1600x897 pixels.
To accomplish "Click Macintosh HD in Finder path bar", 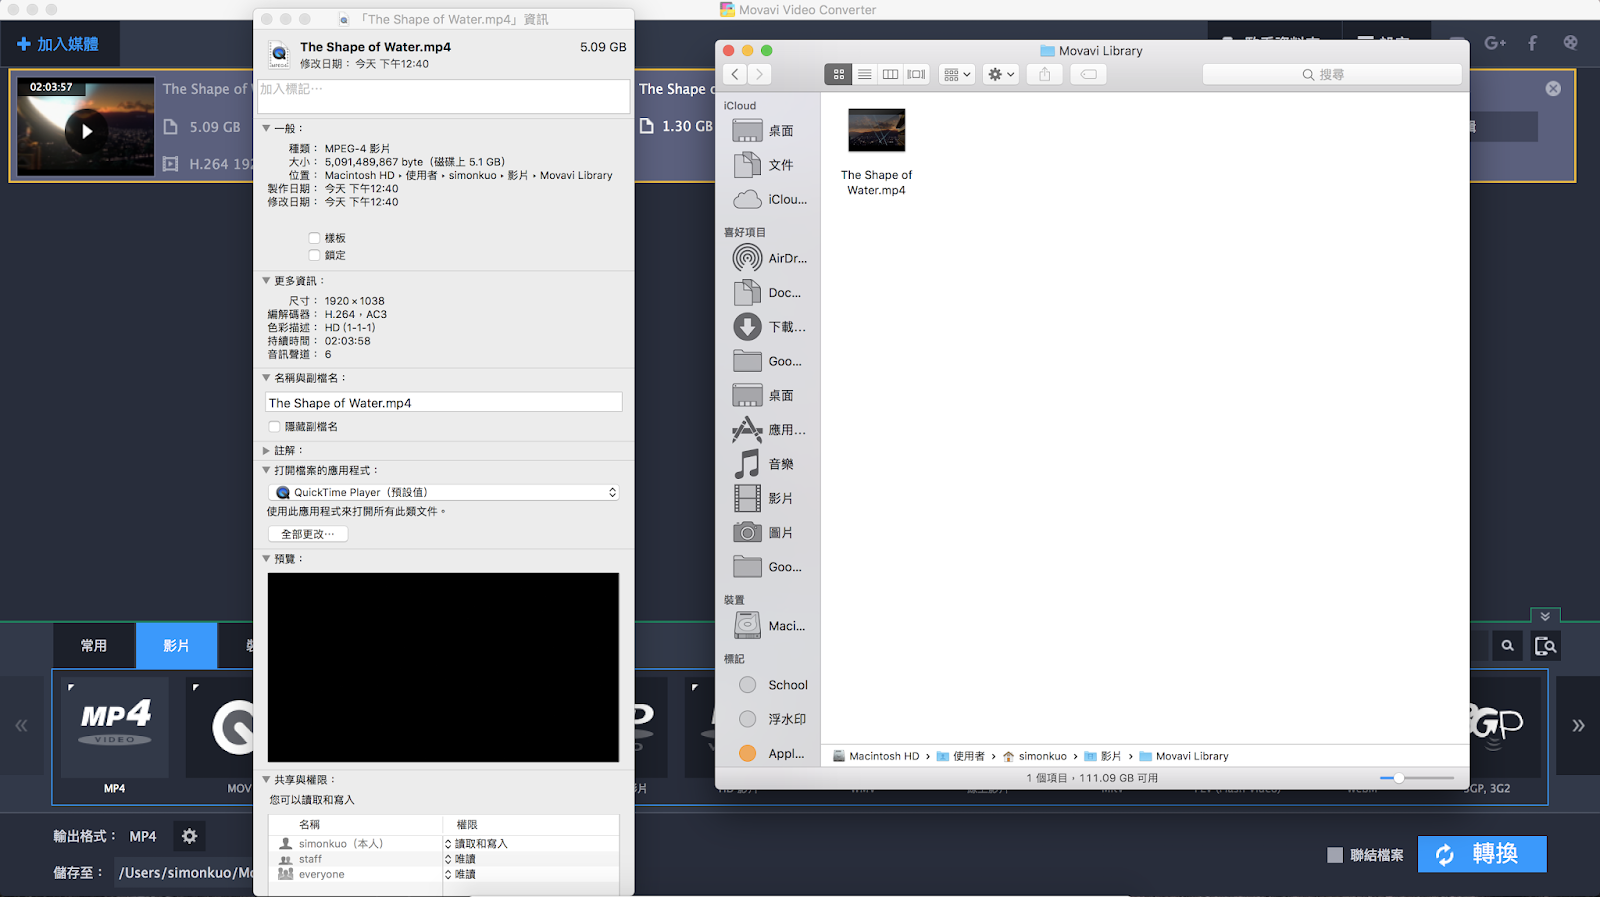I will click(876, 756).
